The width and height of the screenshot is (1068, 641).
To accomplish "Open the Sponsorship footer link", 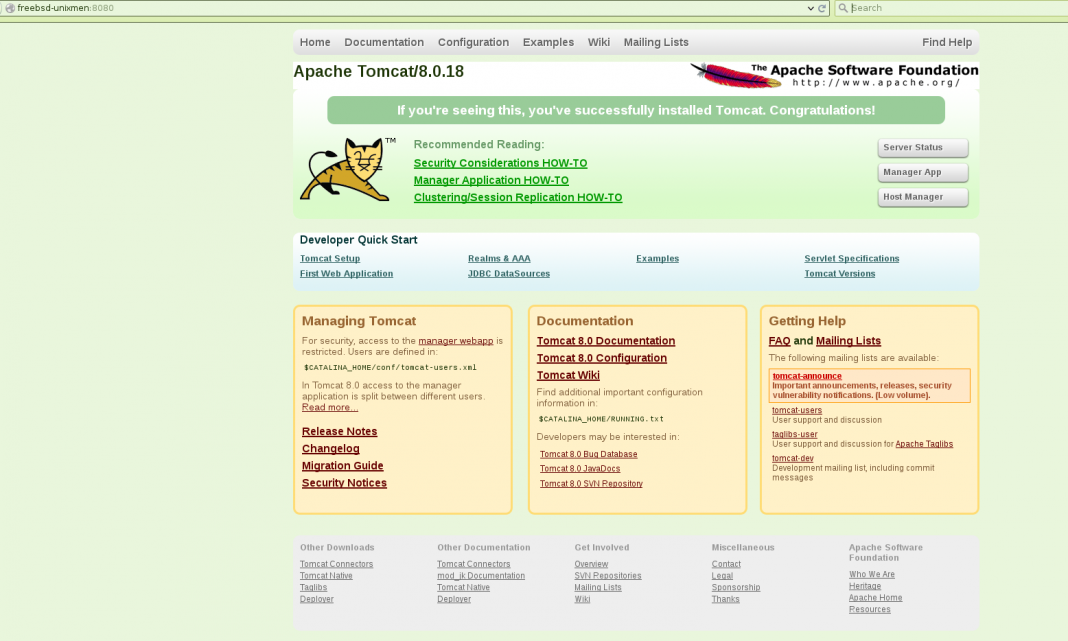I will coord(736,587).
